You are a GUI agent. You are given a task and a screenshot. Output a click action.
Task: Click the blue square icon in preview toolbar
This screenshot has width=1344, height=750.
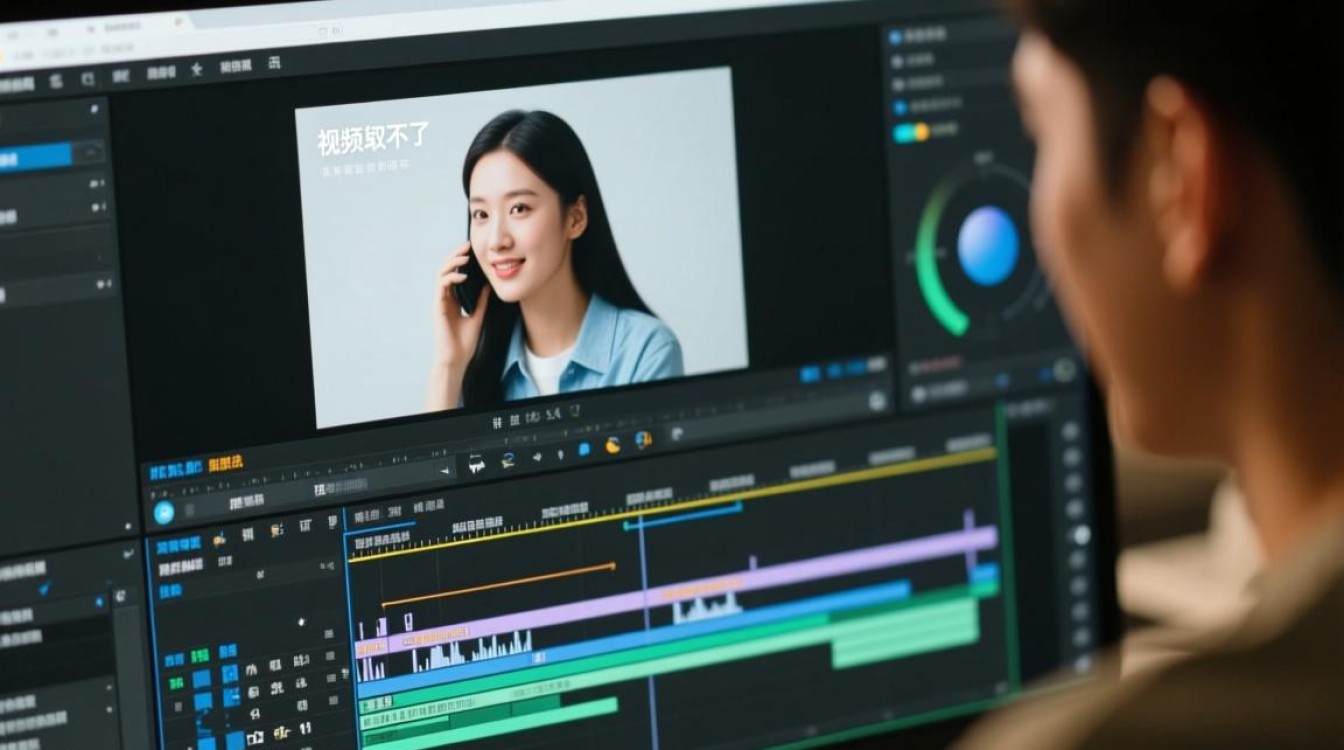click(x=584, y=449)
